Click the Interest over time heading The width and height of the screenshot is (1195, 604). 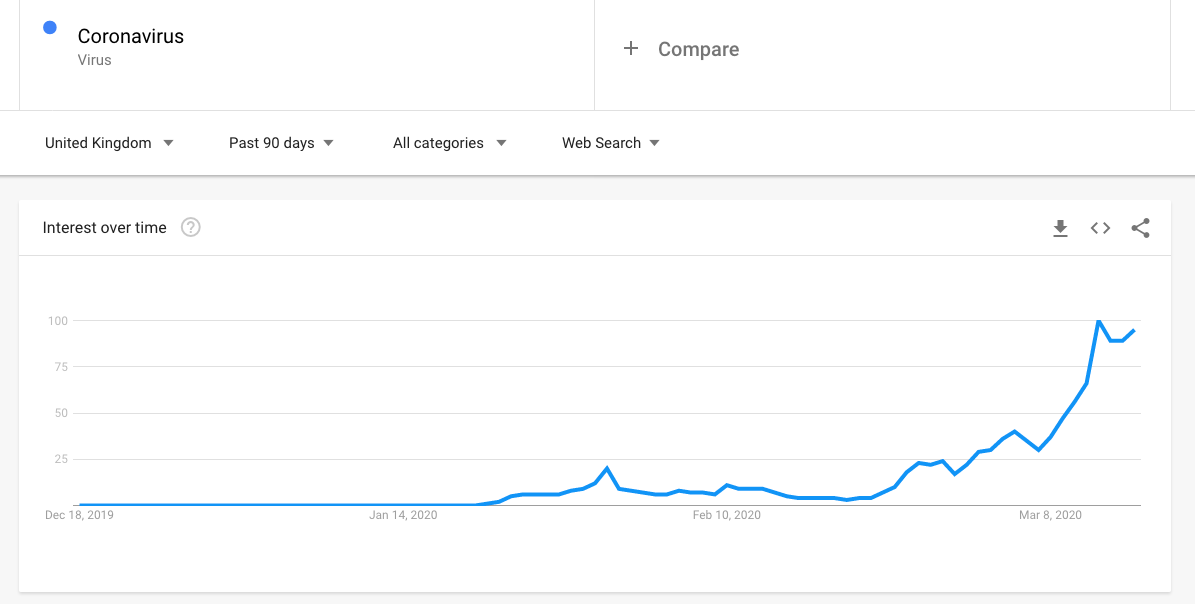coord(104,228)
